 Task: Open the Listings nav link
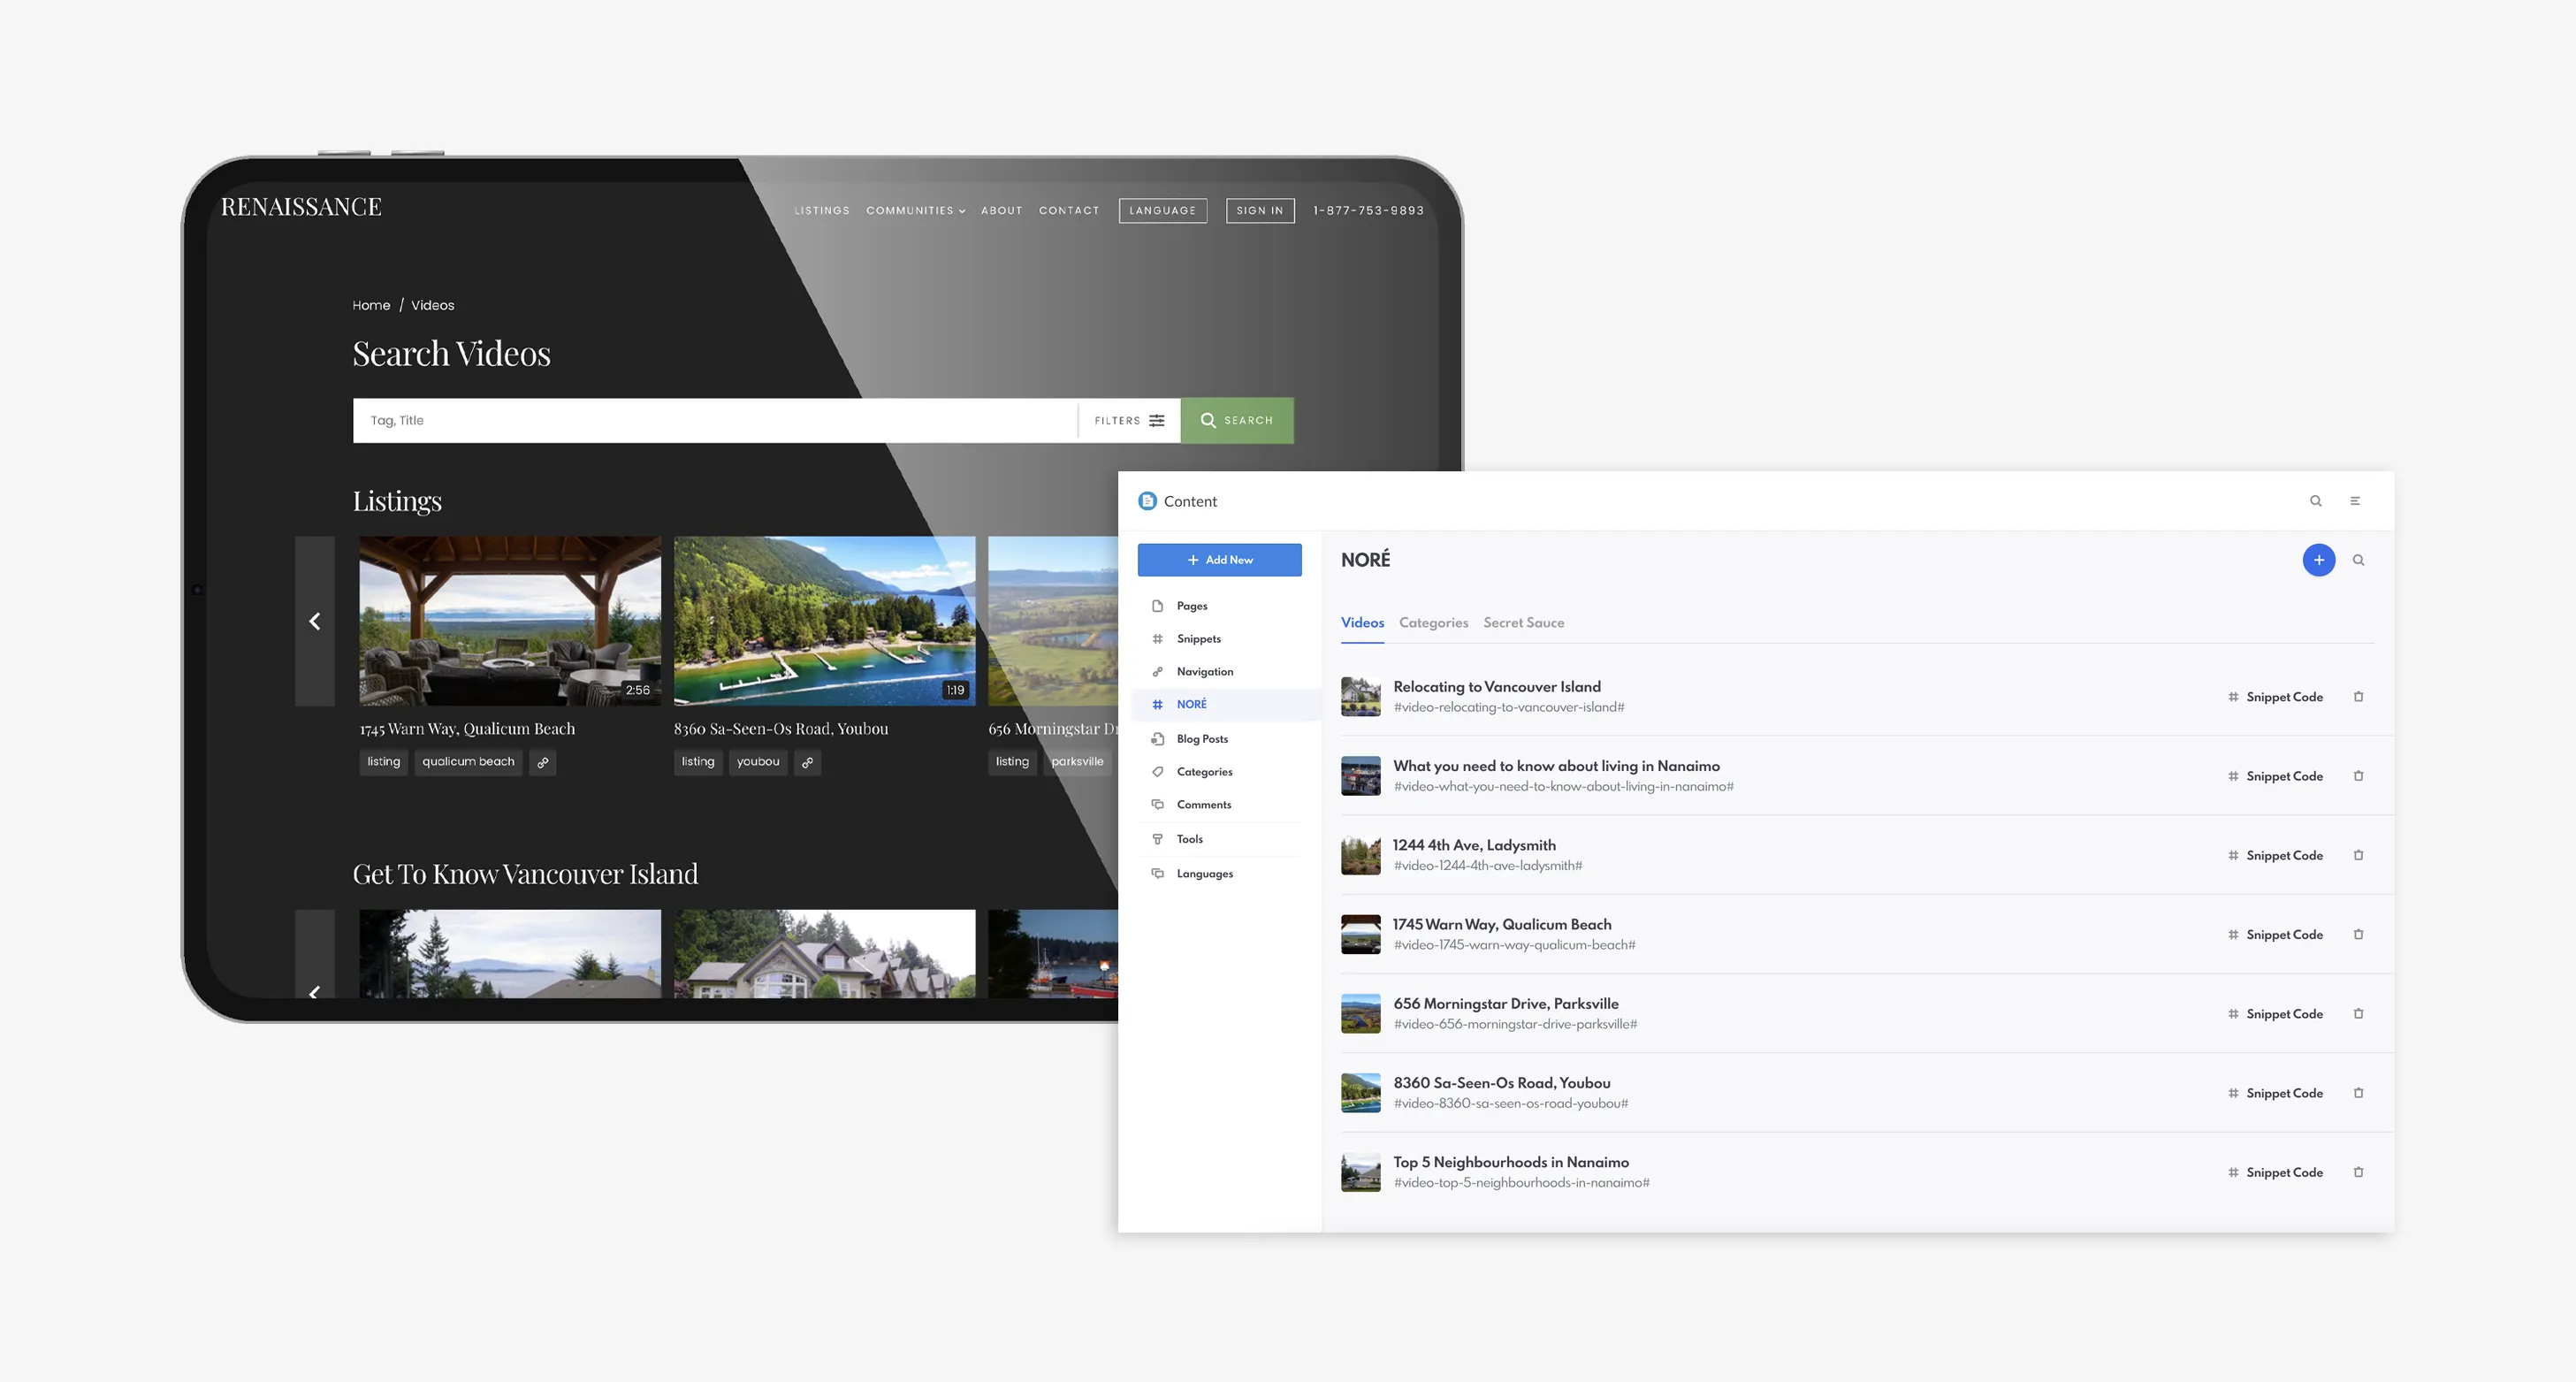(x=822, y=211)
